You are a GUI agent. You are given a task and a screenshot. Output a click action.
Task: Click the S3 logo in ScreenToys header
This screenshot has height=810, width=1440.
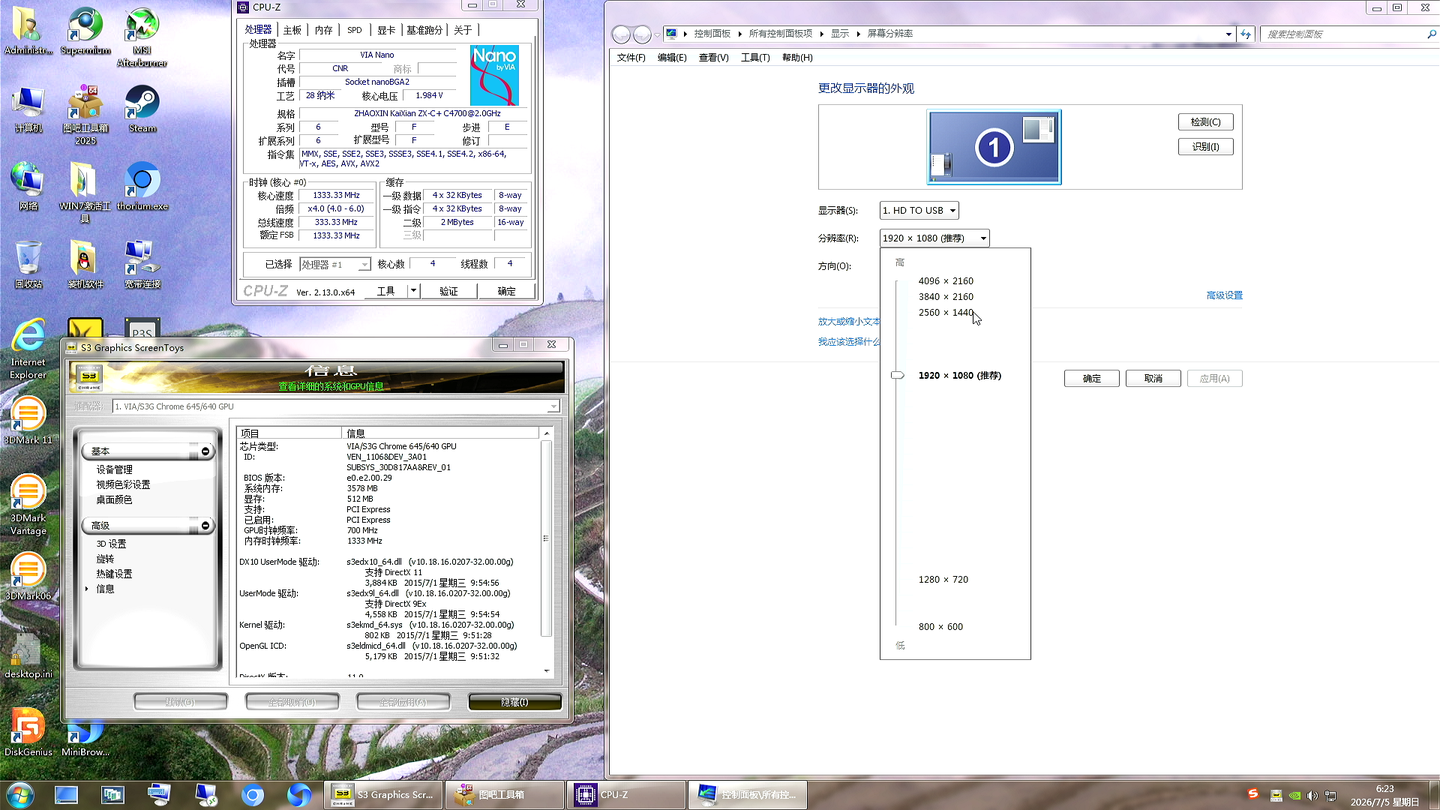click(x=90, y=377)
